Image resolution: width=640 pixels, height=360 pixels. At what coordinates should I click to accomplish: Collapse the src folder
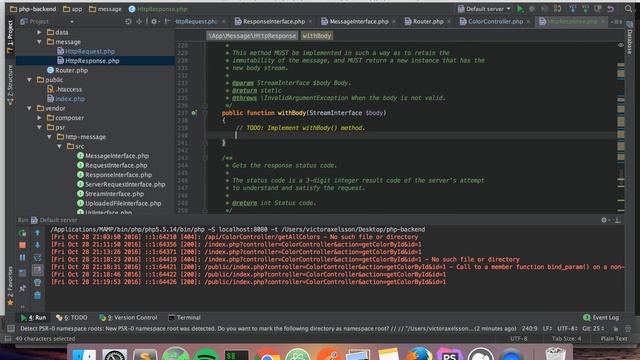click(x=60, y=146)
